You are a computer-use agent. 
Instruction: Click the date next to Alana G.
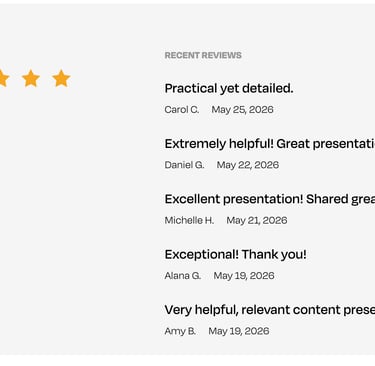244,275
